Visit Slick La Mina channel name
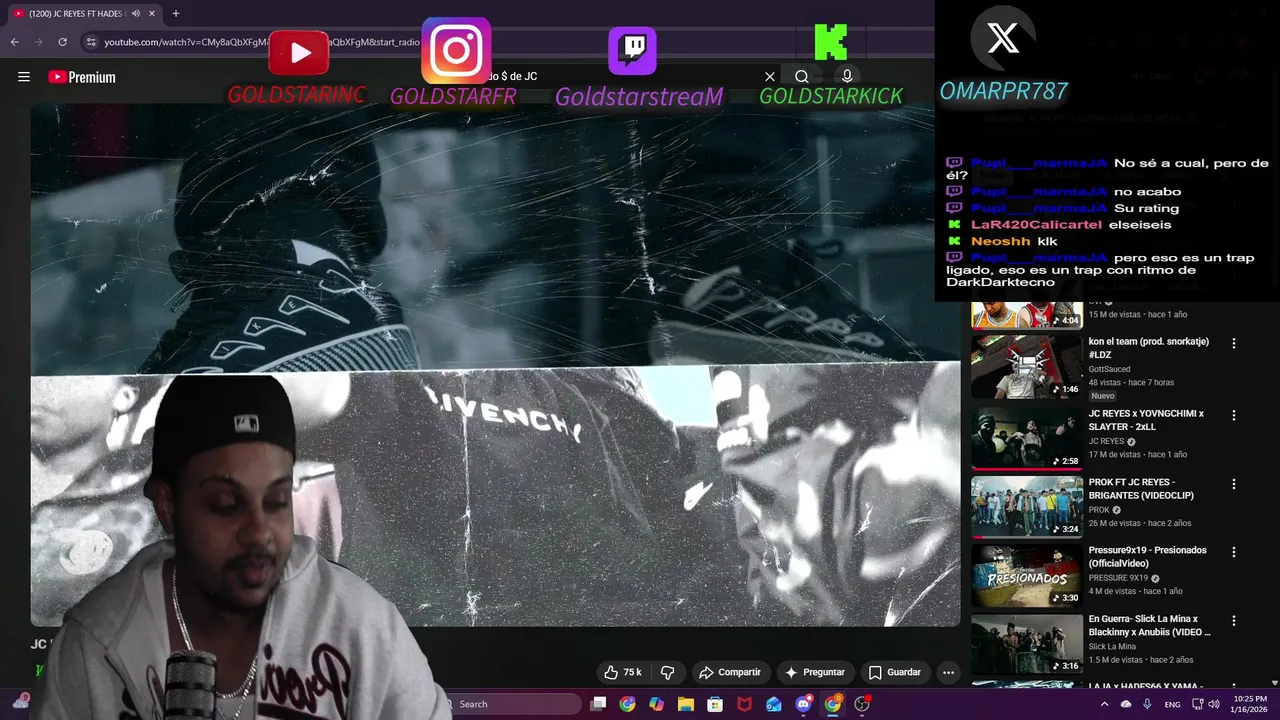The image size is (1280, 720). (x=1112, y=647)
